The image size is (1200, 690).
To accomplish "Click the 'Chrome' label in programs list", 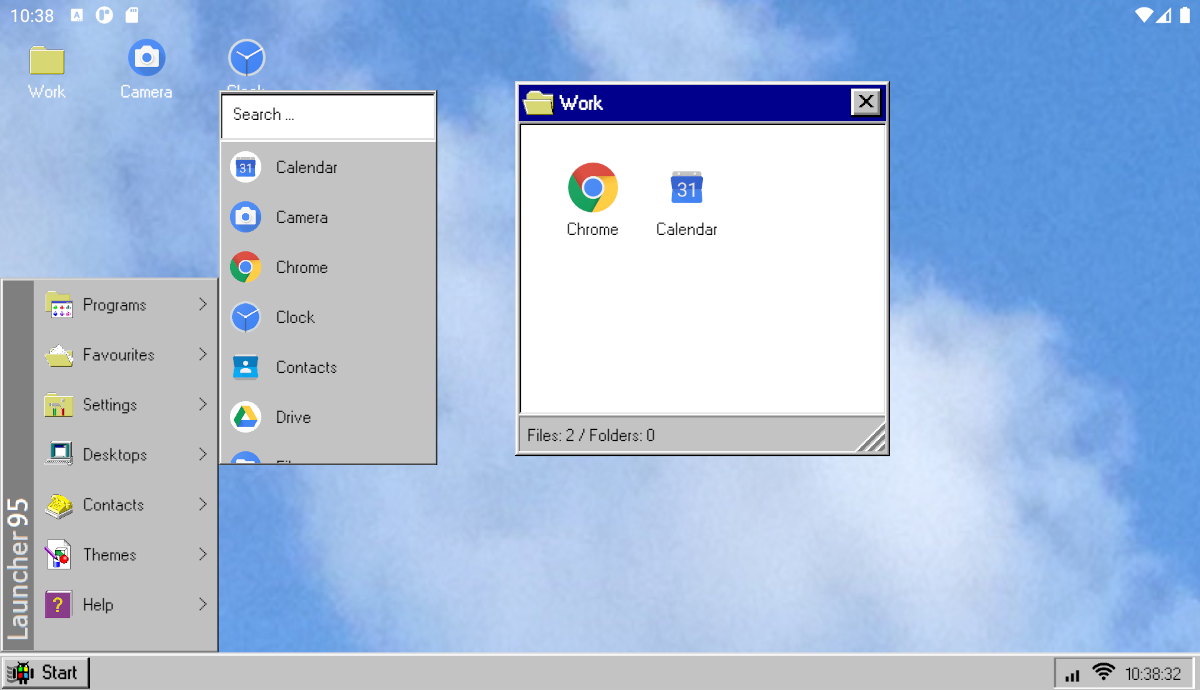I will pos(302,267).
